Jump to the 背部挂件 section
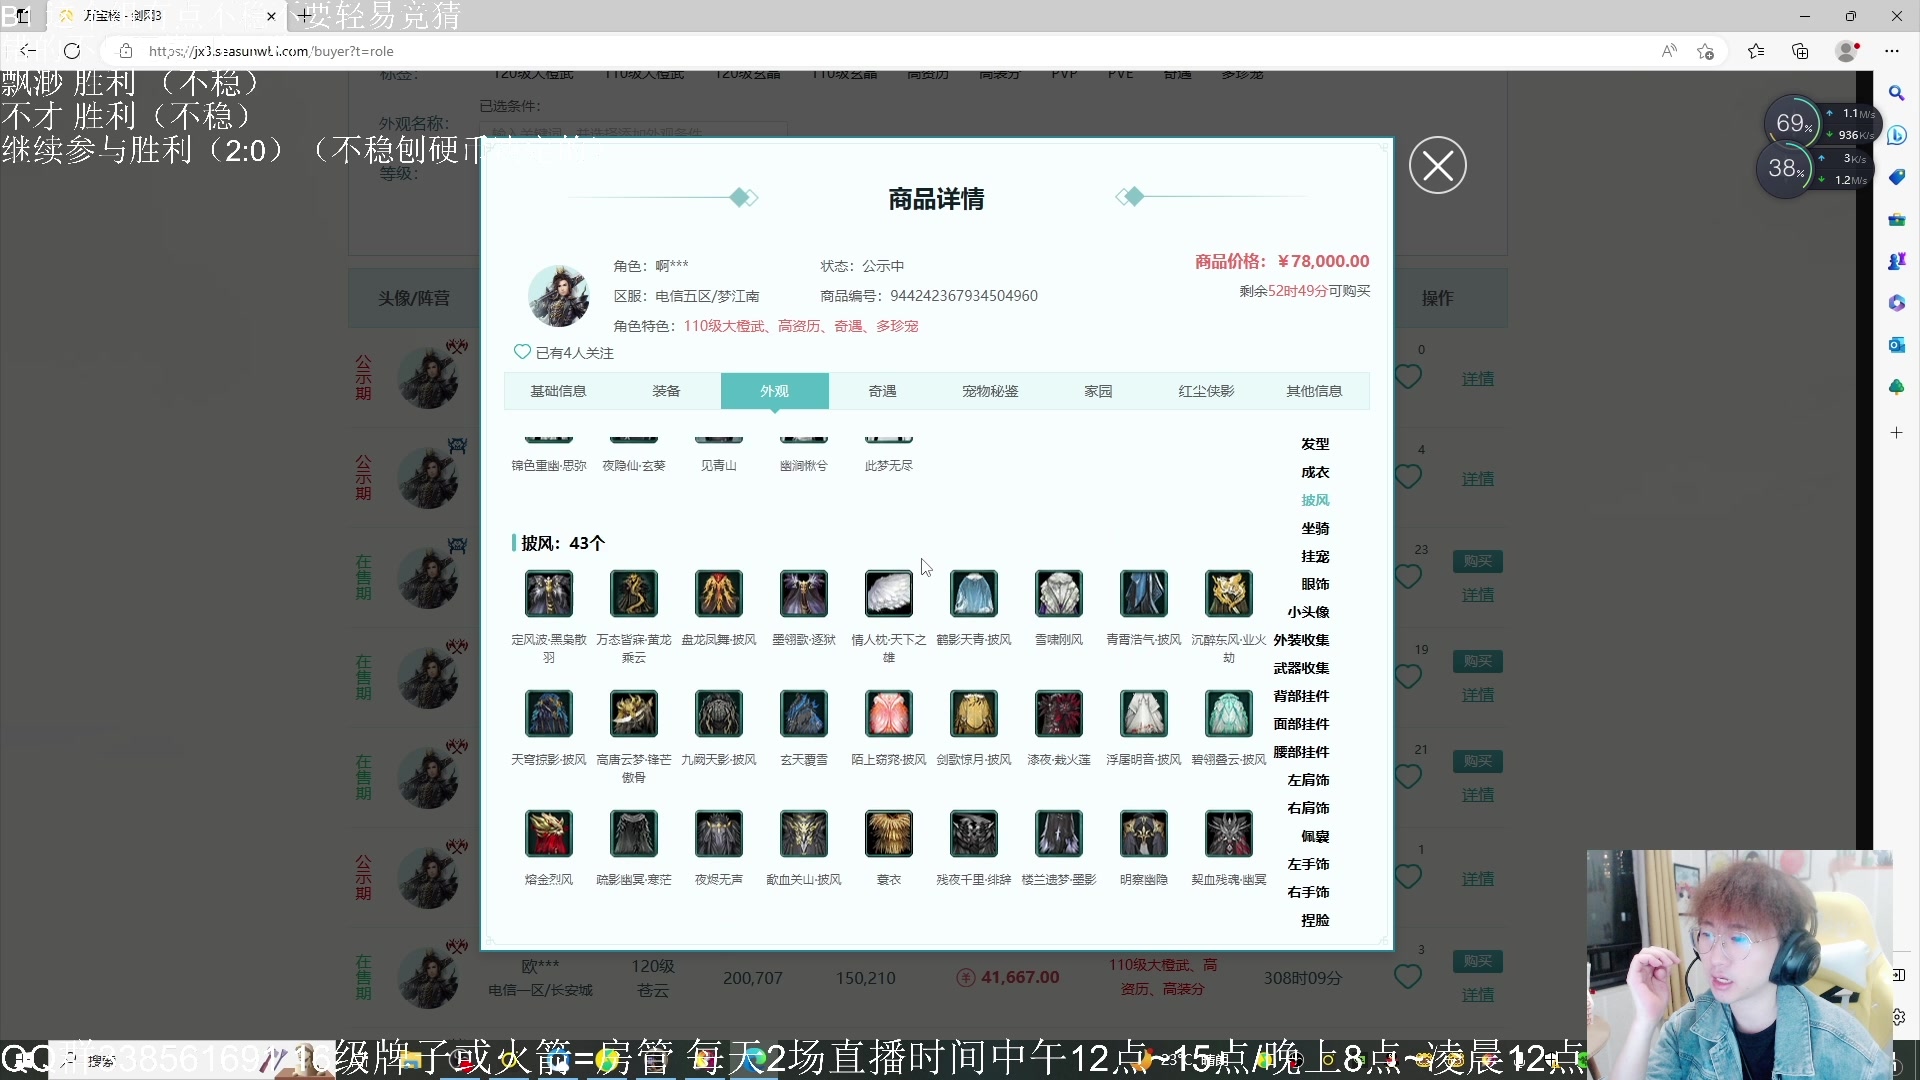Screen dimensions: 1920x1080 1301,696
